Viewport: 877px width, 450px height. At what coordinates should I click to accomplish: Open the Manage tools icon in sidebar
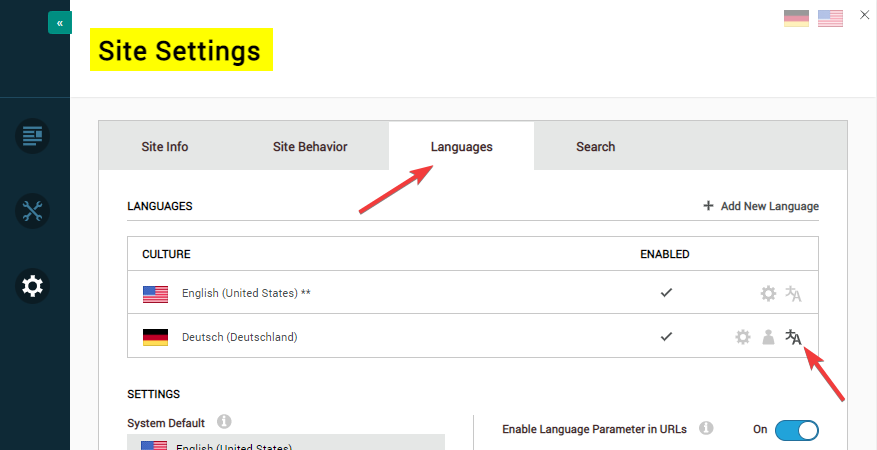[x=32, y=211]
